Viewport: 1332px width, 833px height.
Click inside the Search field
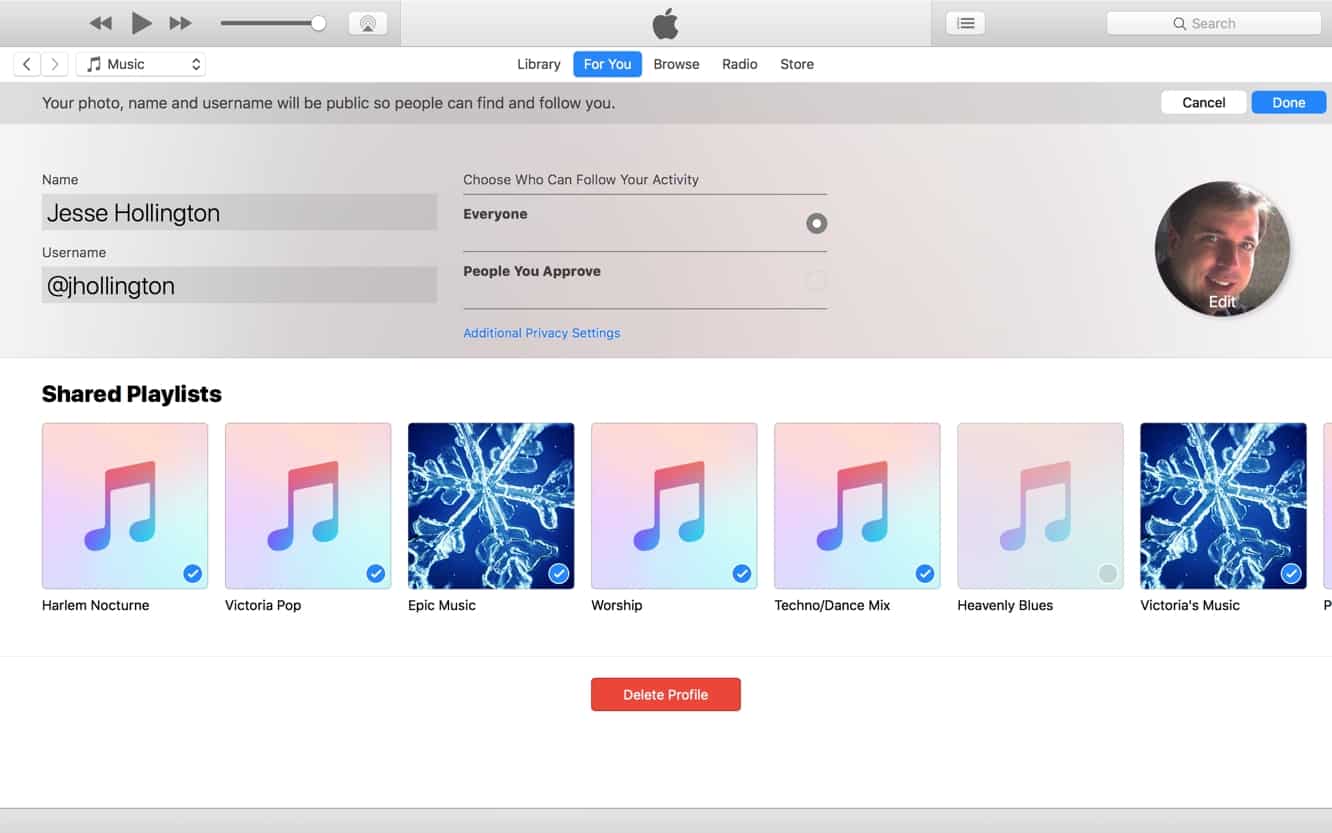1214,23
